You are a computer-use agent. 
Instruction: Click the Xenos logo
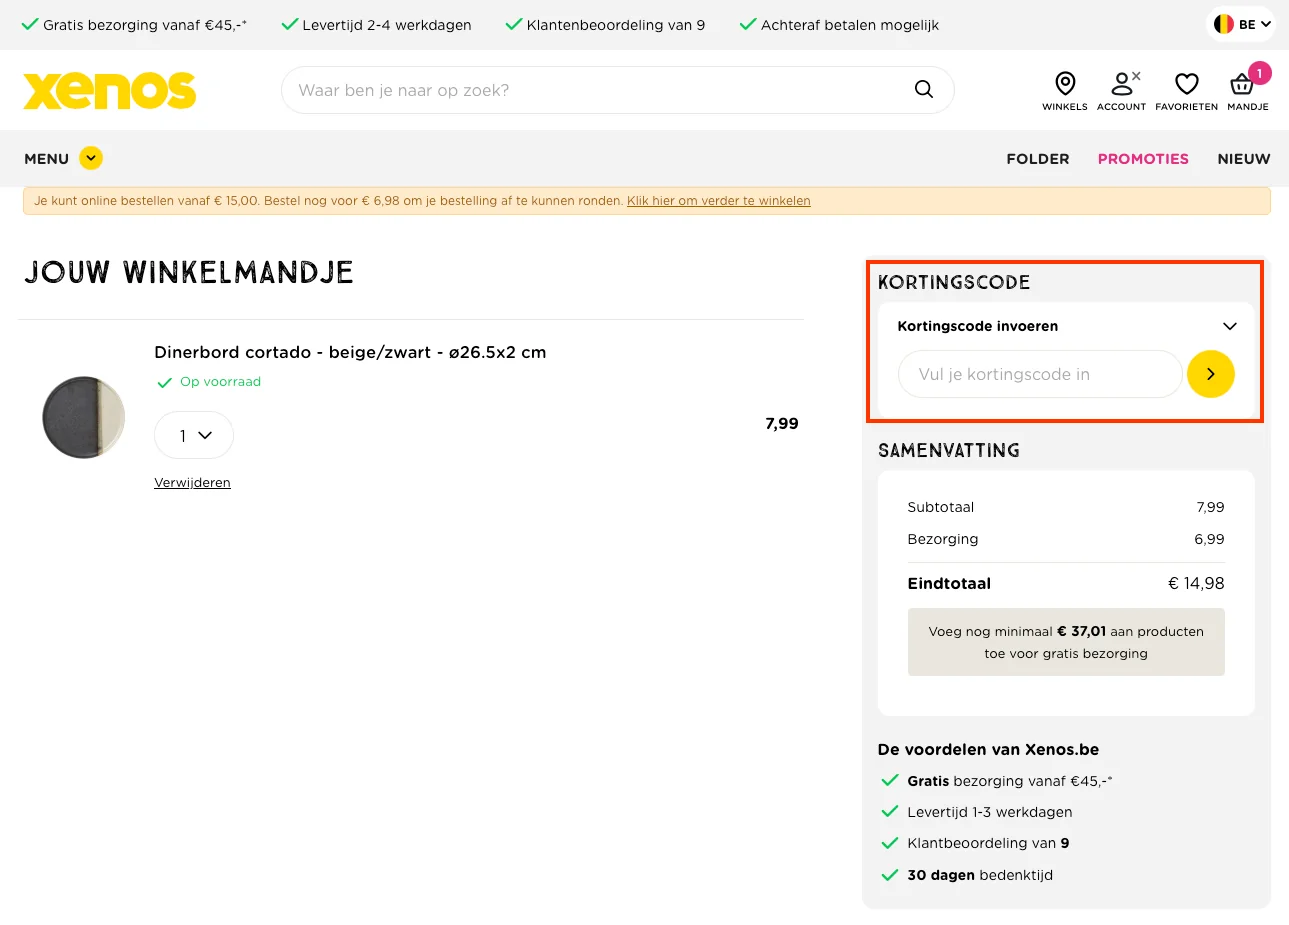[109, 90]
